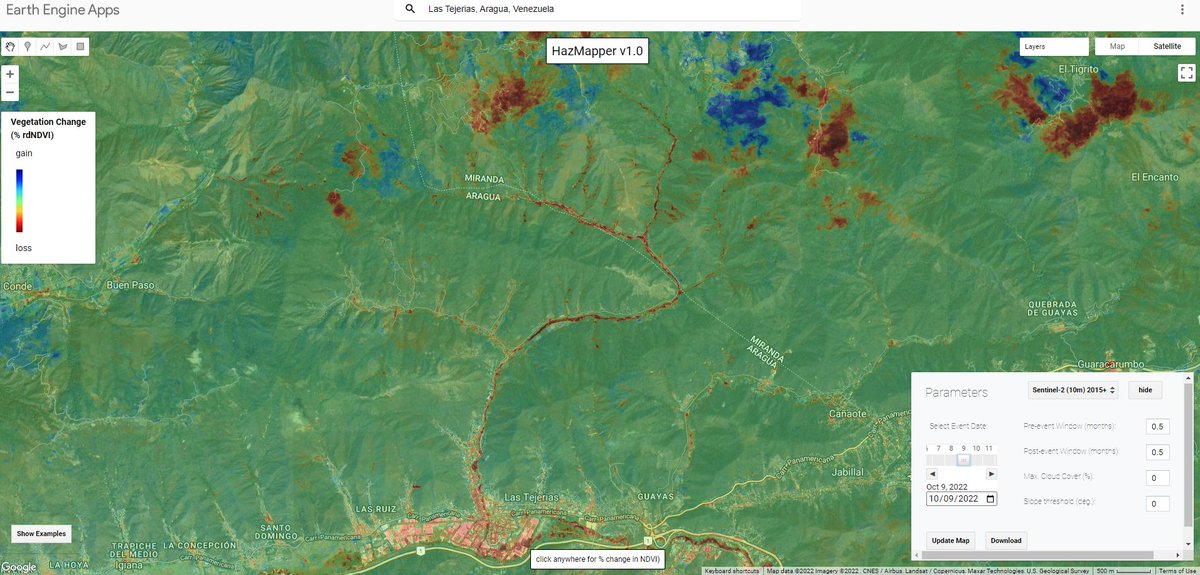Open Terms of Use link
The image size is (1200, 575).
[x=1177, y=570]
